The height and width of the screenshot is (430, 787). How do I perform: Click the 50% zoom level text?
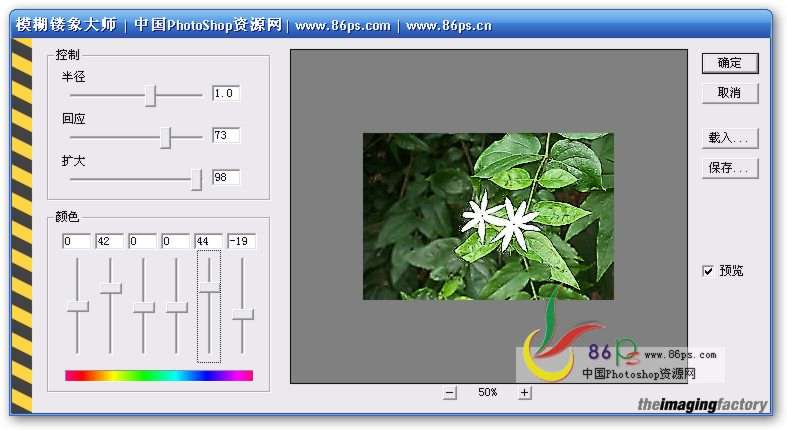click(488, 392)
